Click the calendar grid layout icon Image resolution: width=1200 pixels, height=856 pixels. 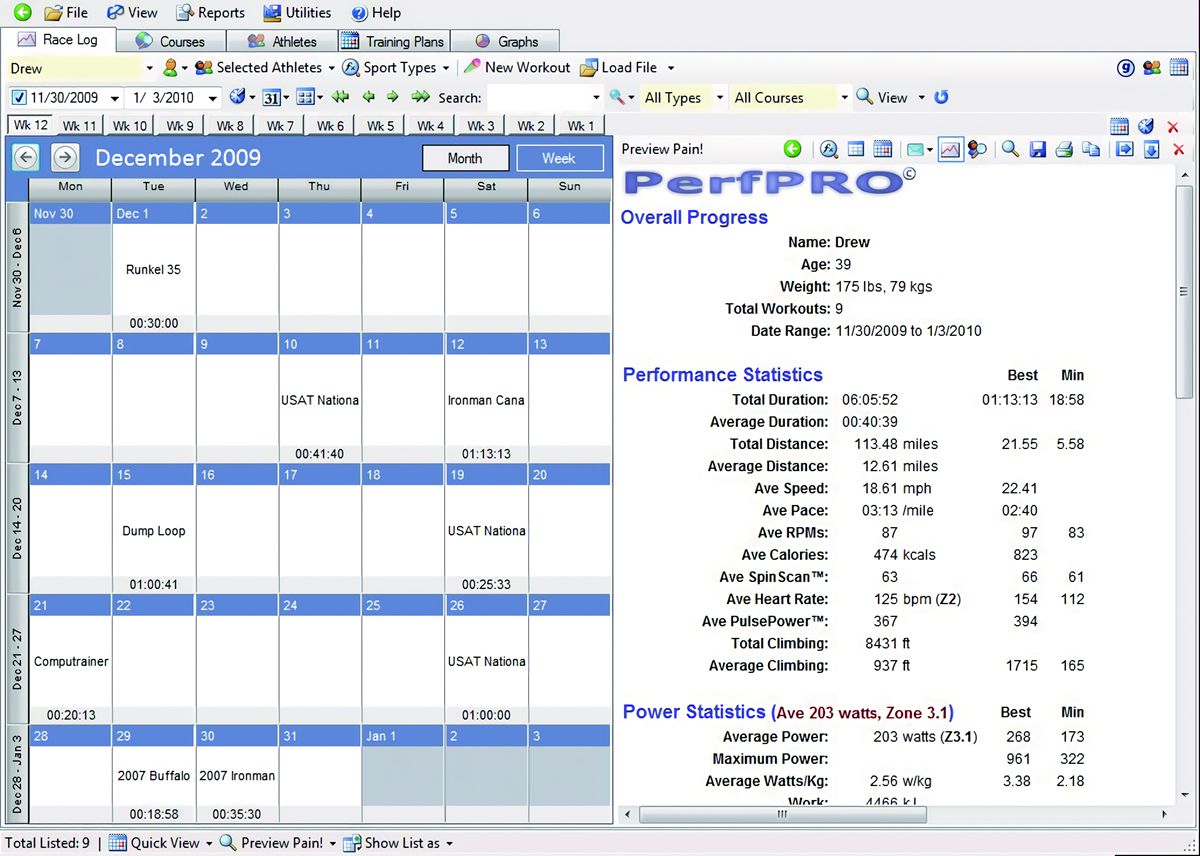(x=305, y=97)
